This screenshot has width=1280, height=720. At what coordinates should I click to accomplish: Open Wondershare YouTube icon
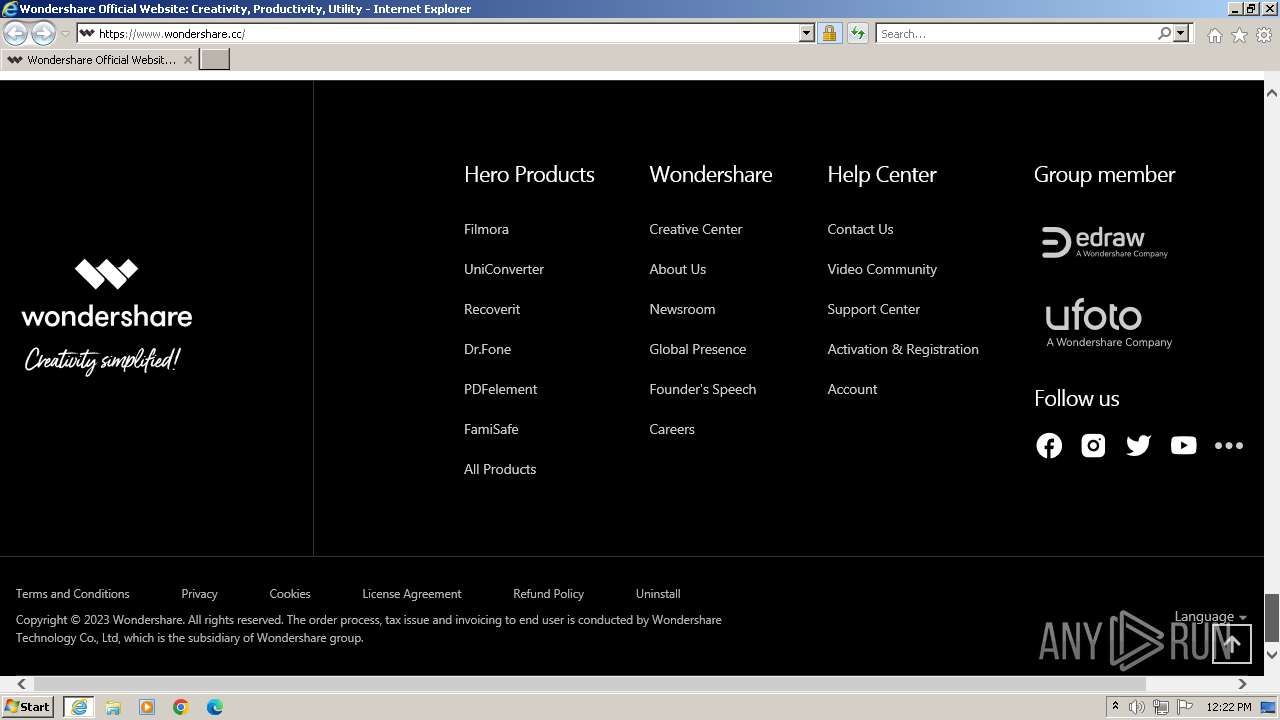tap(1183, 446)
